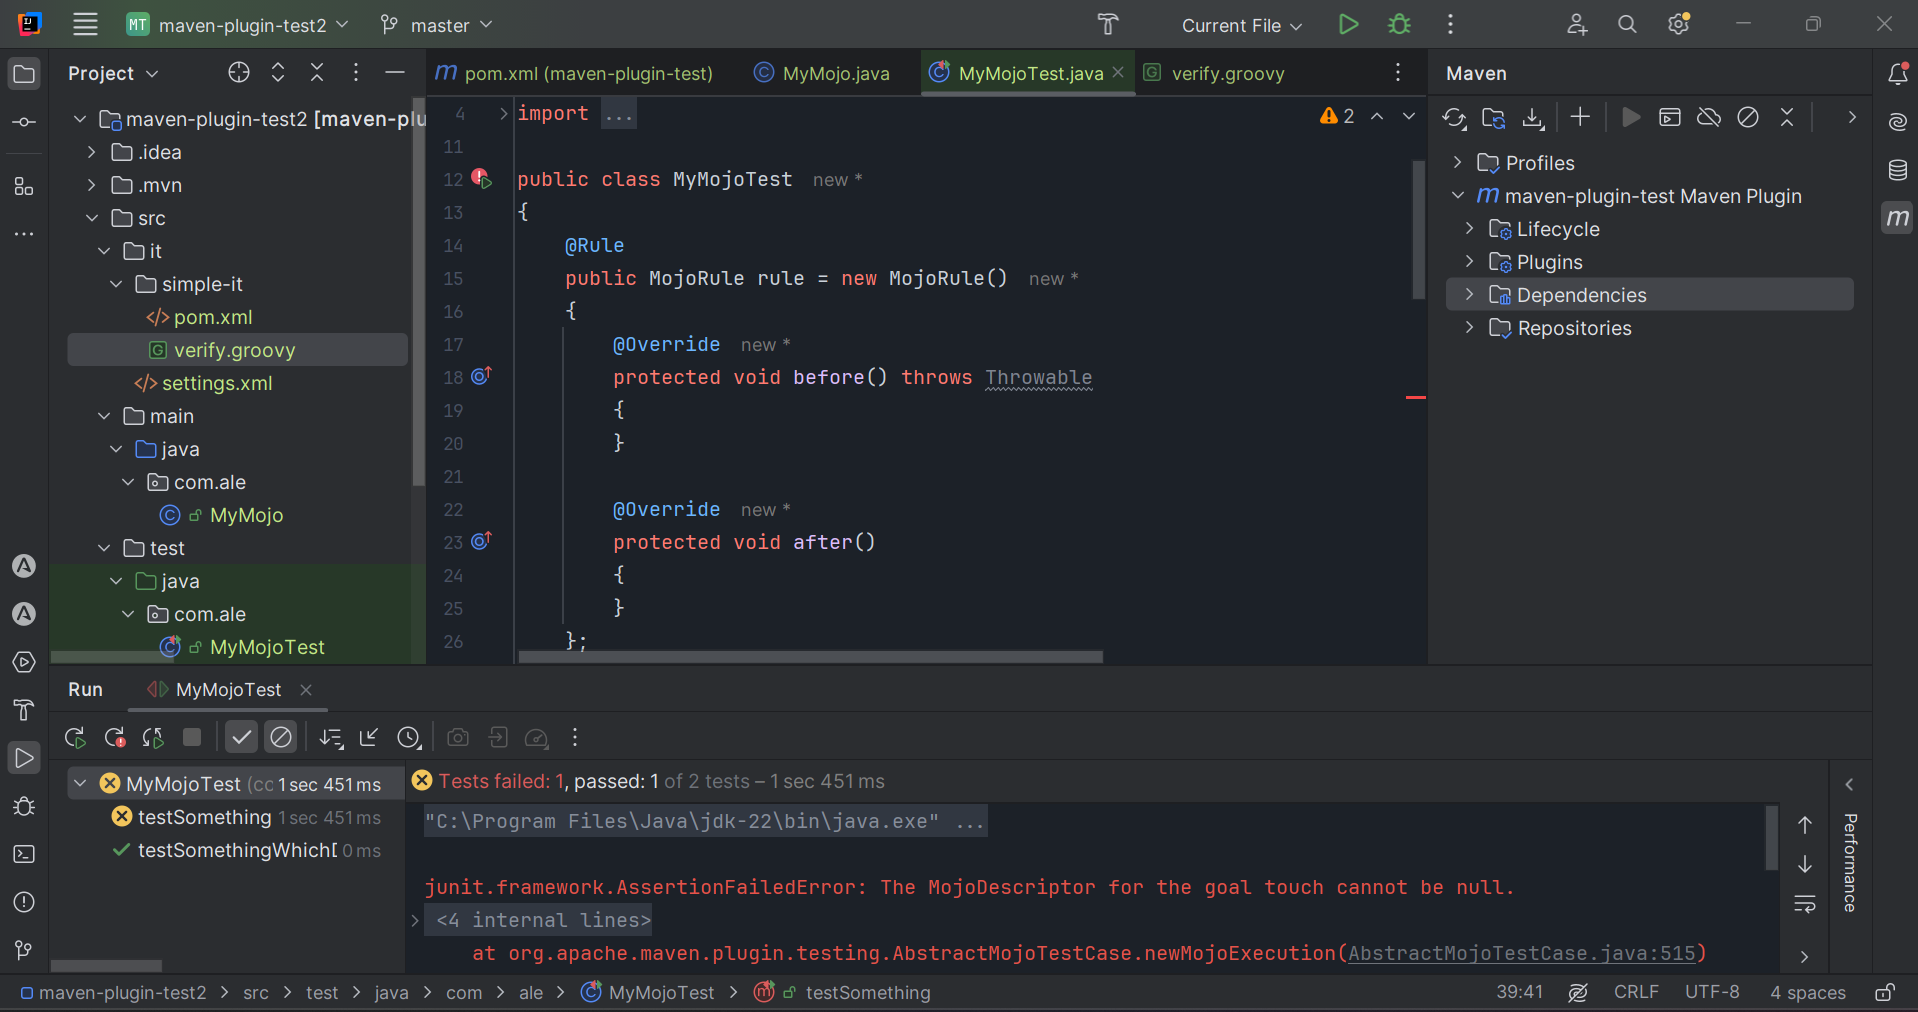1918x1012 pixels.
Task: Click 4 spaces indent setting
Action: click(x=1808, y=992)
